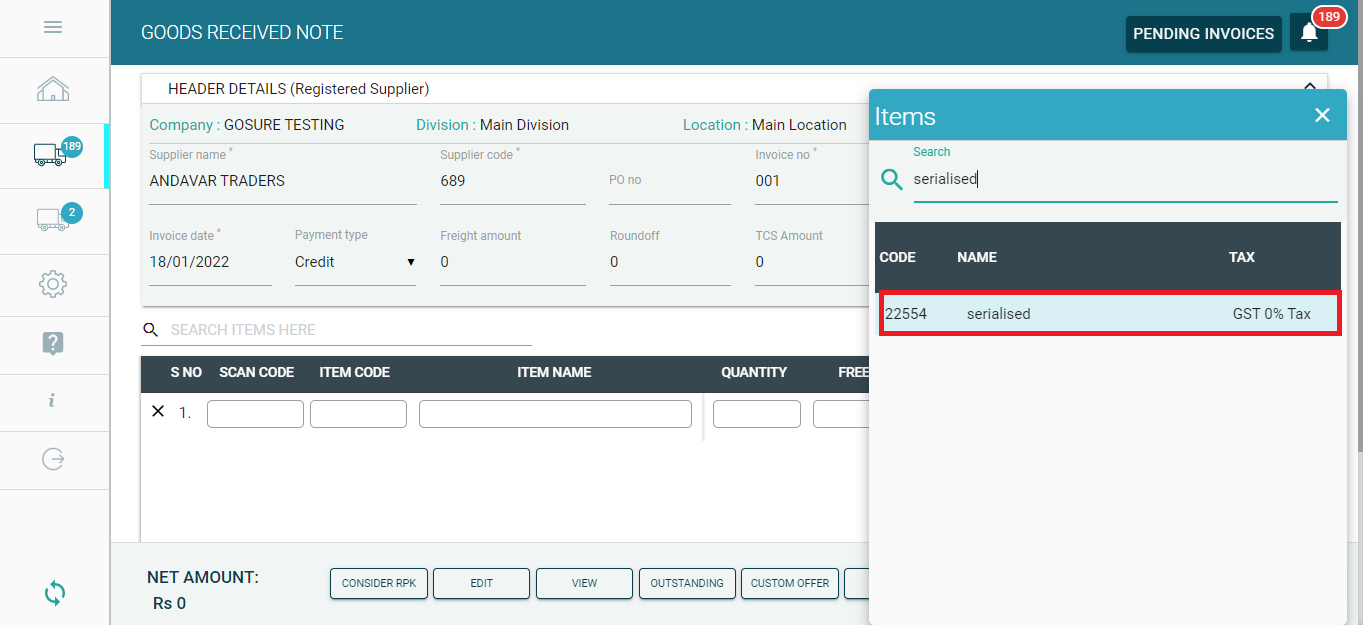Collapse the Header Details section
Viewport: 1363px width, 625px height.
pos(1309,88)
